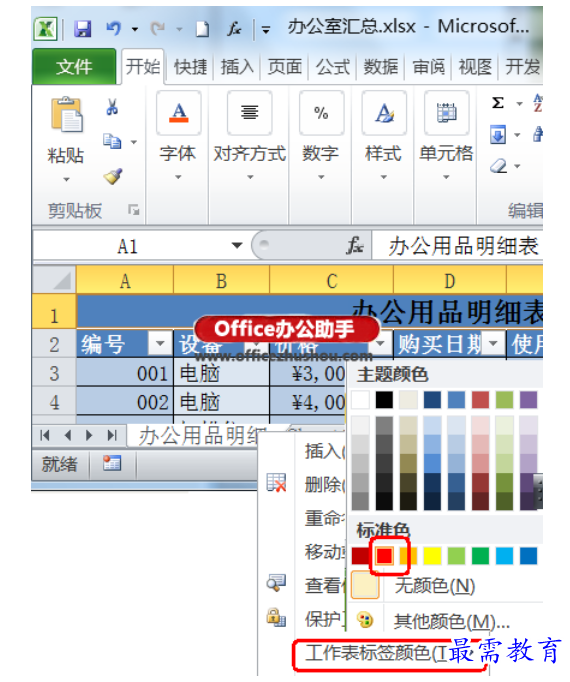Click the Clear eraser icon
The height and width of the screenshot is (682, 570).
coord(499,166)
